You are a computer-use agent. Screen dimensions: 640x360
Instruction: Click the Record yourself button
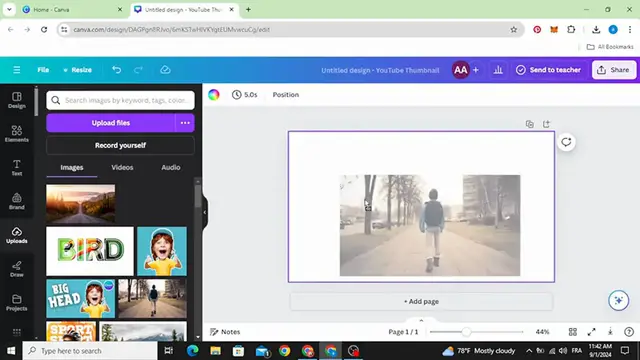pos(120,145)
